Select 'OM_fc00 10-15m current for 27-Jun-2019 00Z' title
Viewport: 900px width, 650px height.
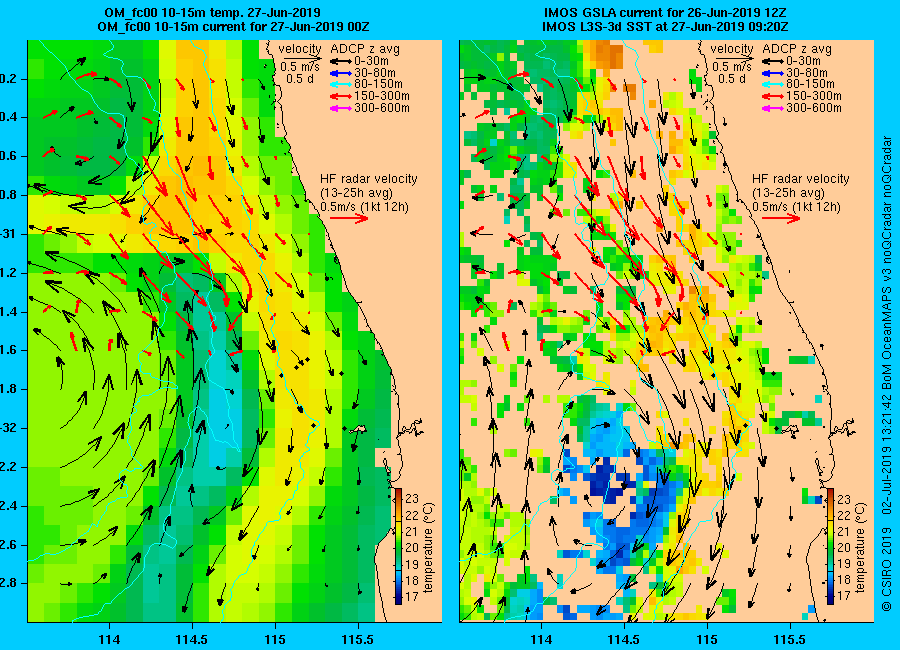click(x=234, y=27)
